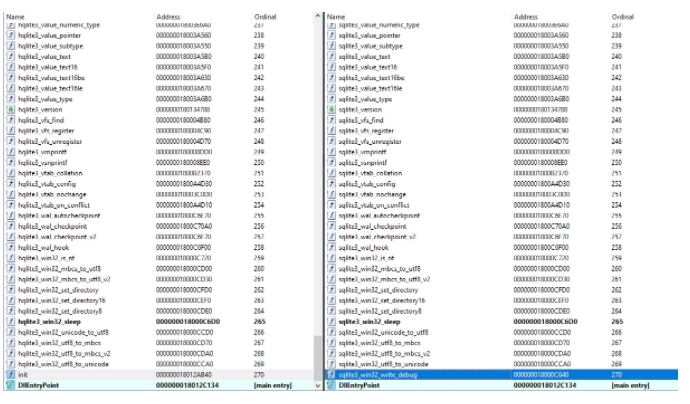Select the hqlite3_win32_set_directory16 export
This screenshot has height=404, width=690.
[158, 301]
